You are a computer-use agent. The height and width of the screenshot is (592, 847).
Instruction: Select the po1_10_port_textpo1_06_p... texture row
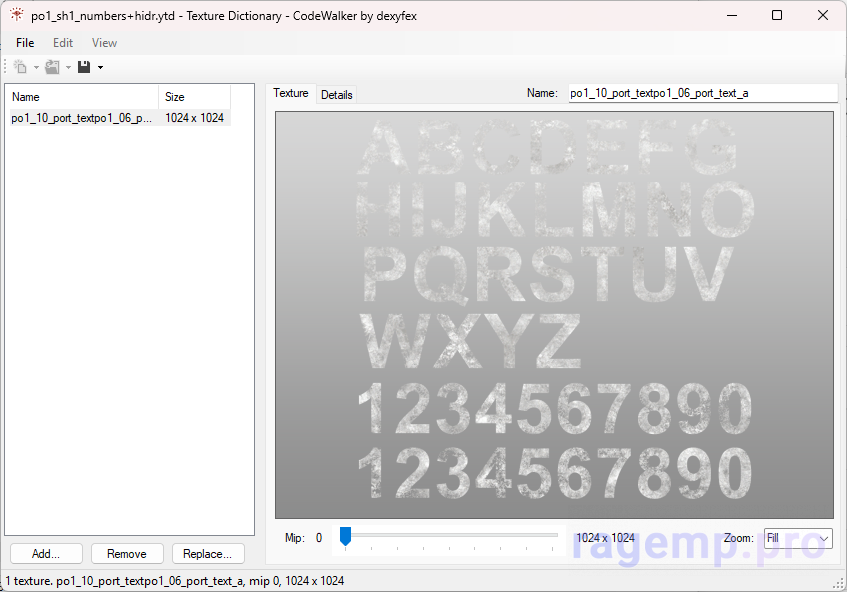coord(120,118)
